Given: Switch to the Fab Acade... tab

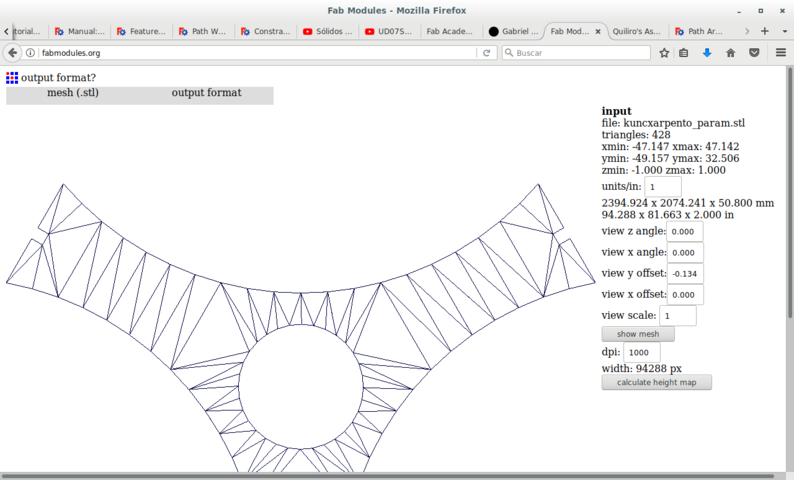Looking at the screenshot, I should point(451,31).
